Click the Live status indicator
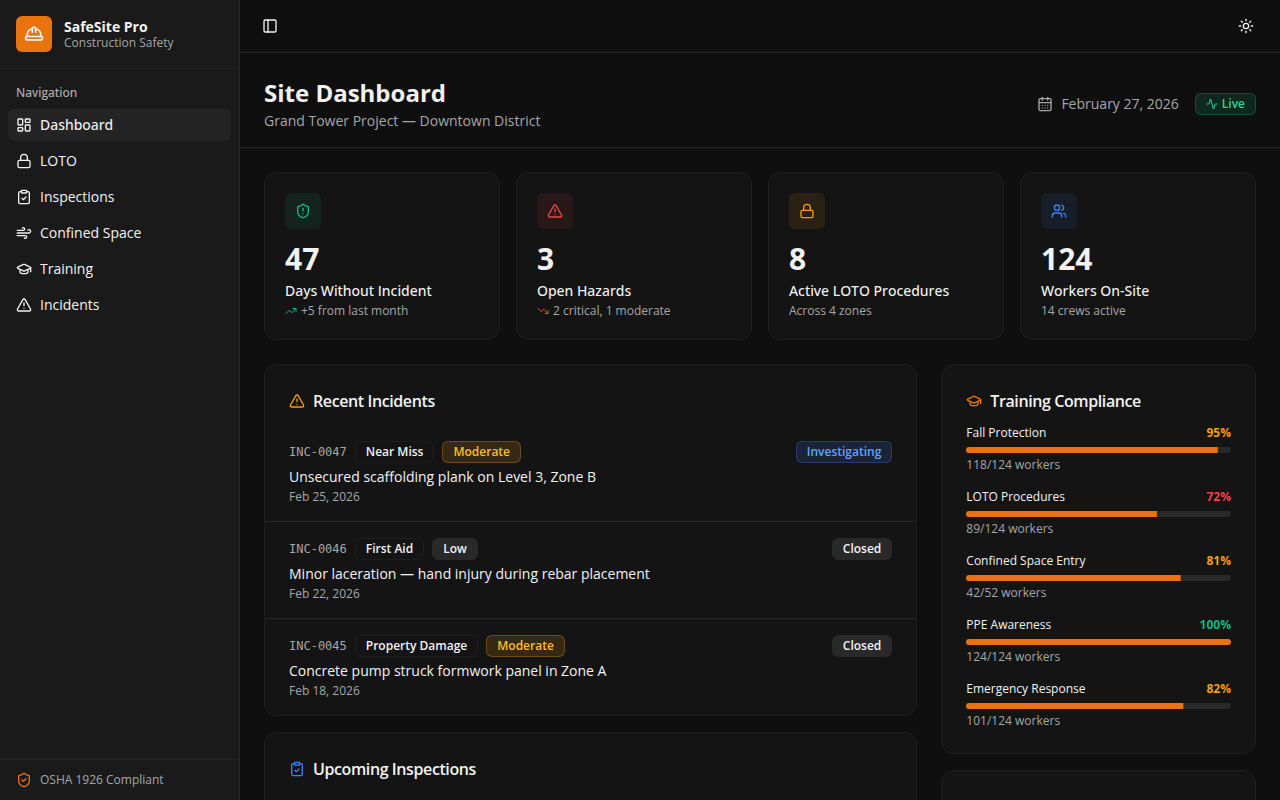This screenshot has height=800, width=1280. (1224, 103)
